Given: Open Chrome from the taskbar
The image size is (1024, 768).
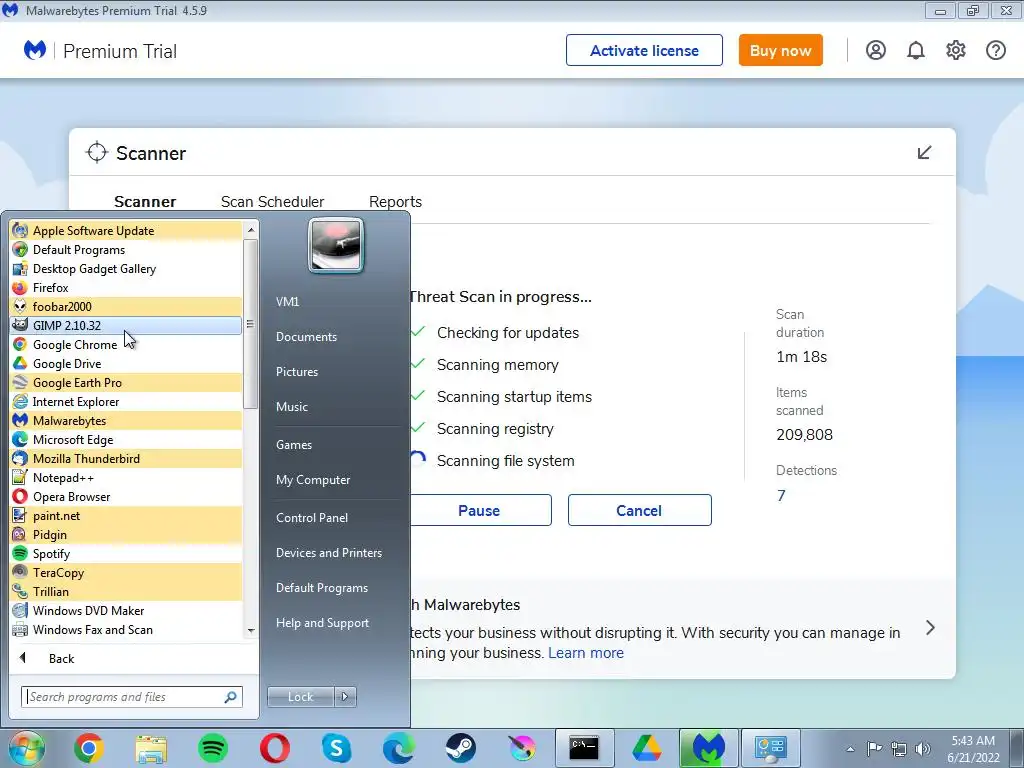Looking at the screenshot, I should 89,748.
